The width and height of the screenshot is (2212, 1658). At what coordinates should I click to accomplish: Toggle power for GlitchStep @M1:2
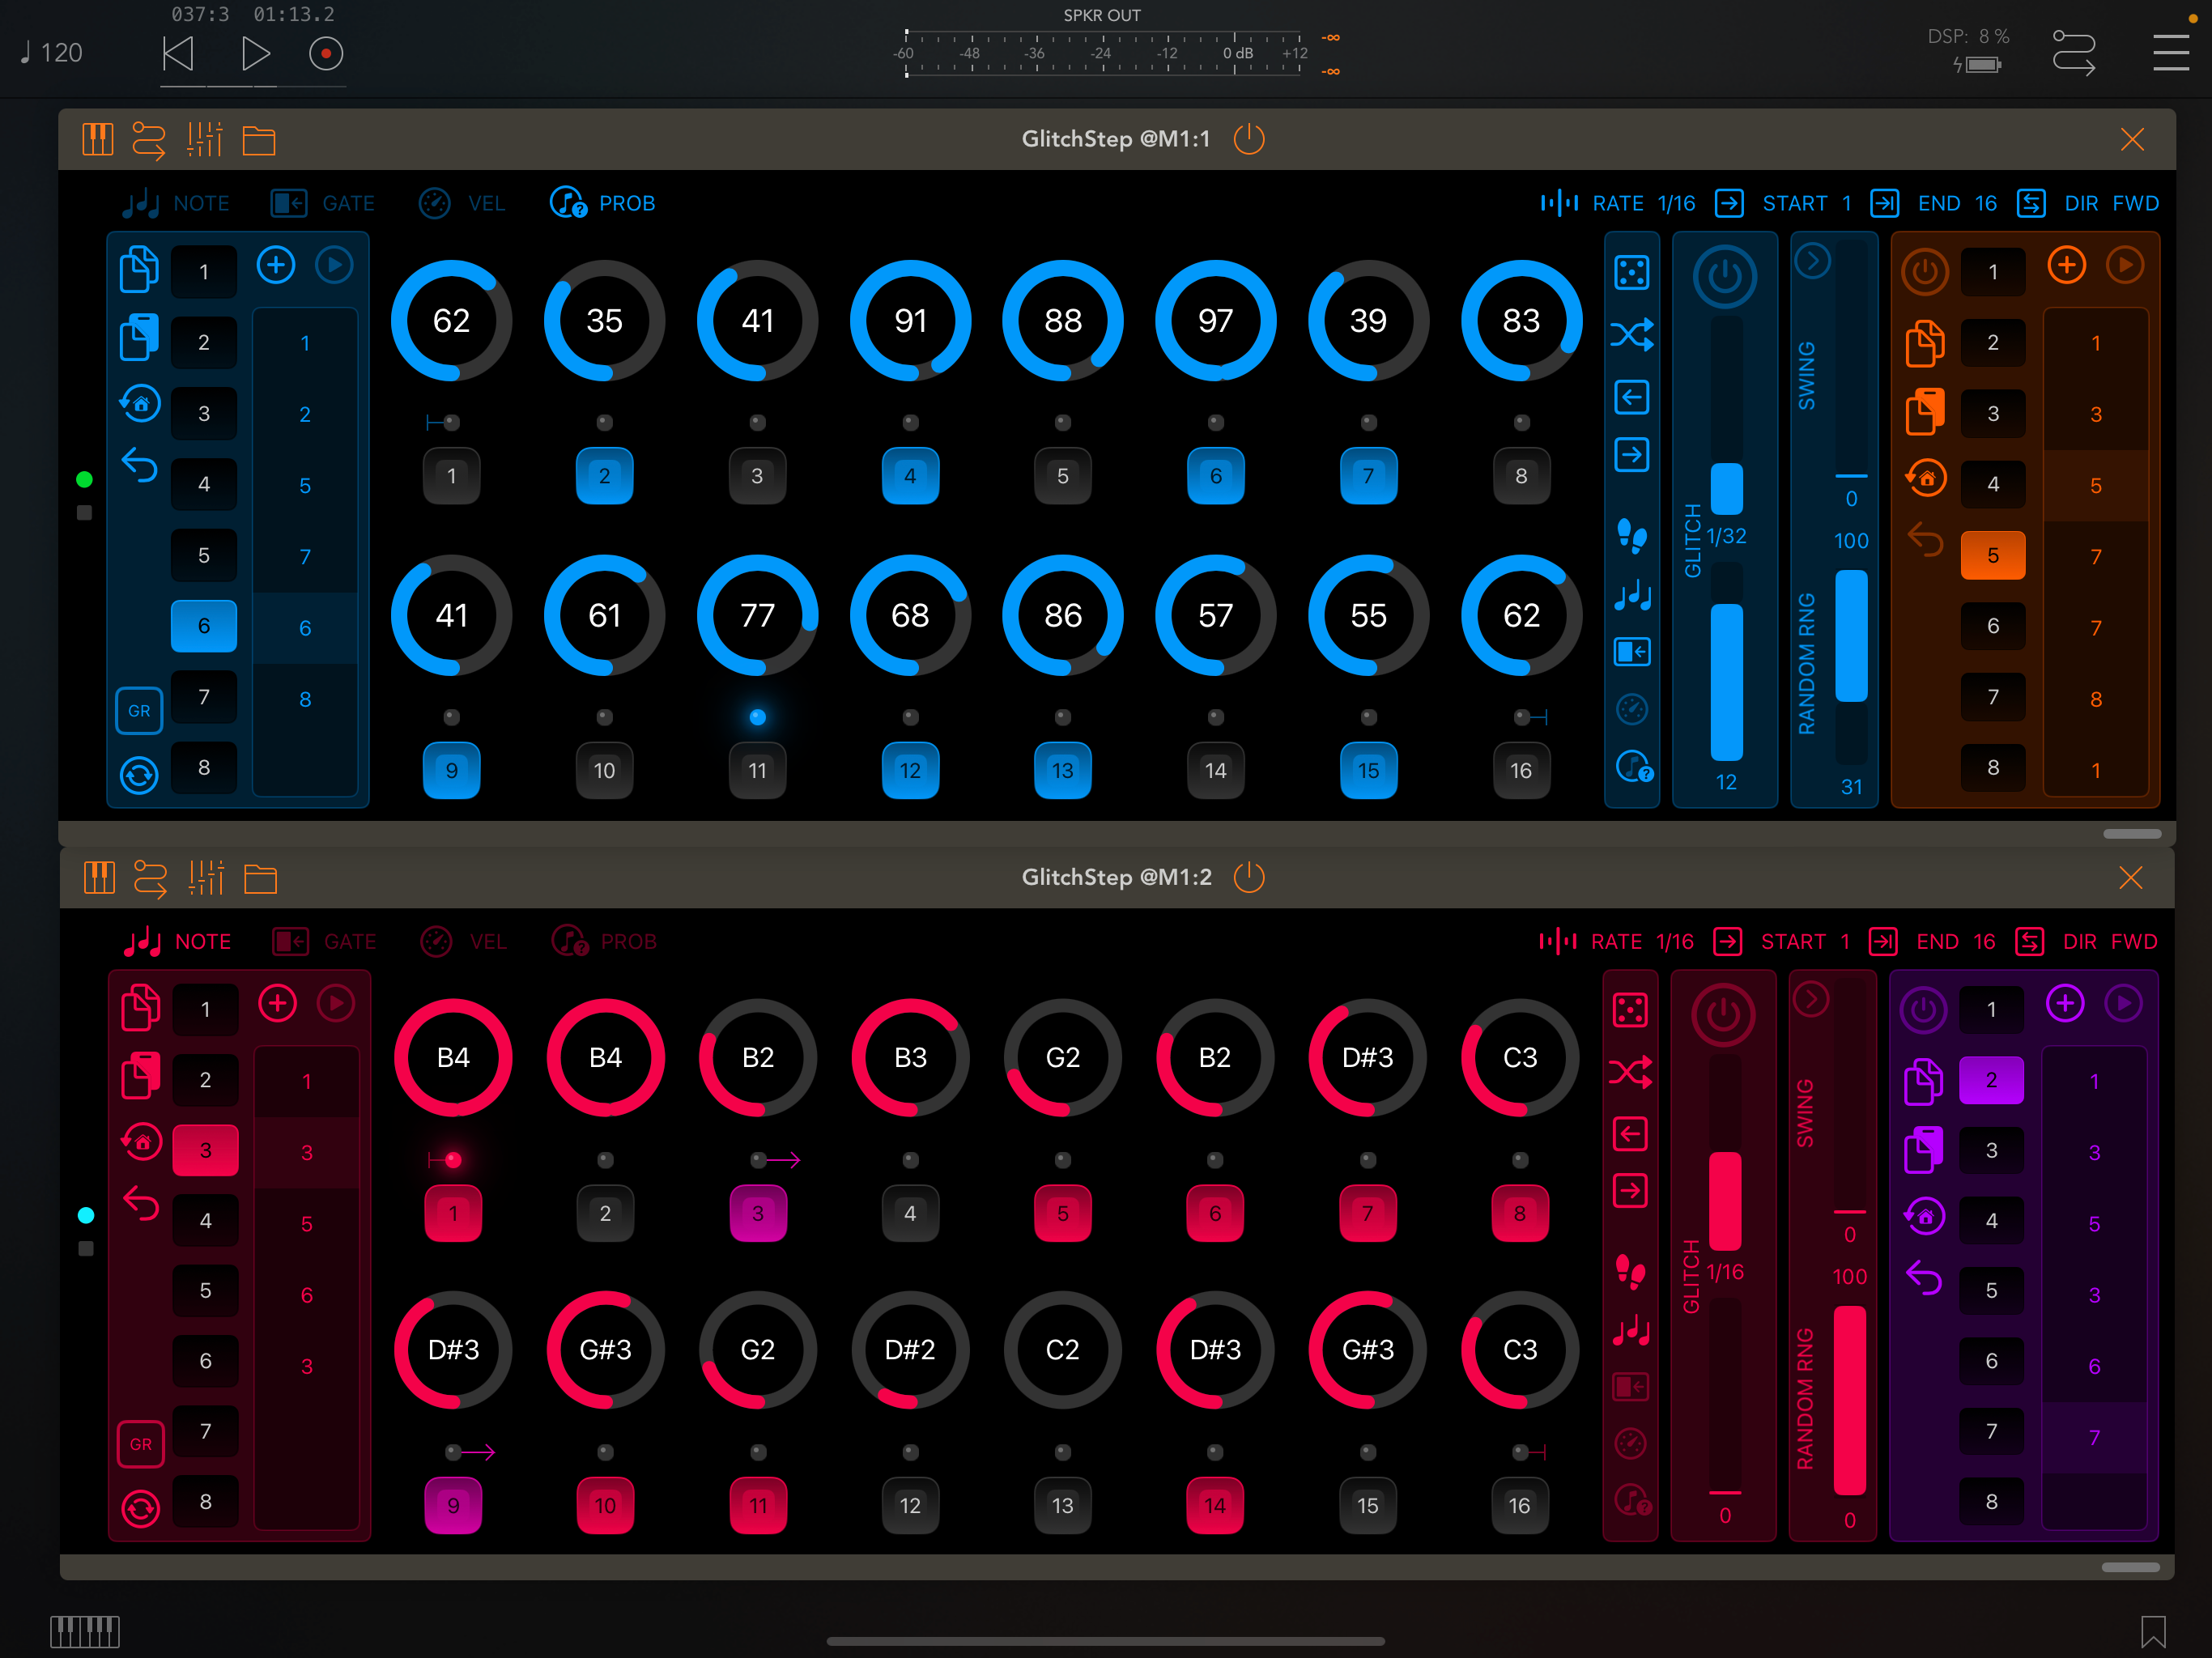pyautogui.click(x=1249, y=877)
